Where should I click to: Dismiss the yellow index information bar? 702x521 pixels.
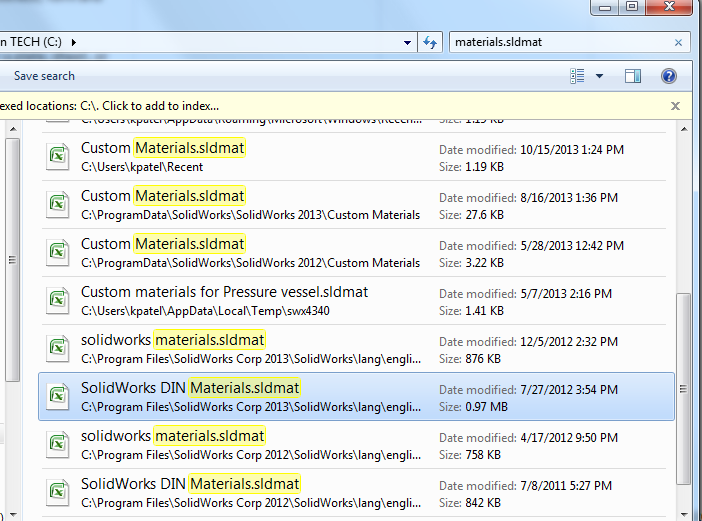[675, 106]
